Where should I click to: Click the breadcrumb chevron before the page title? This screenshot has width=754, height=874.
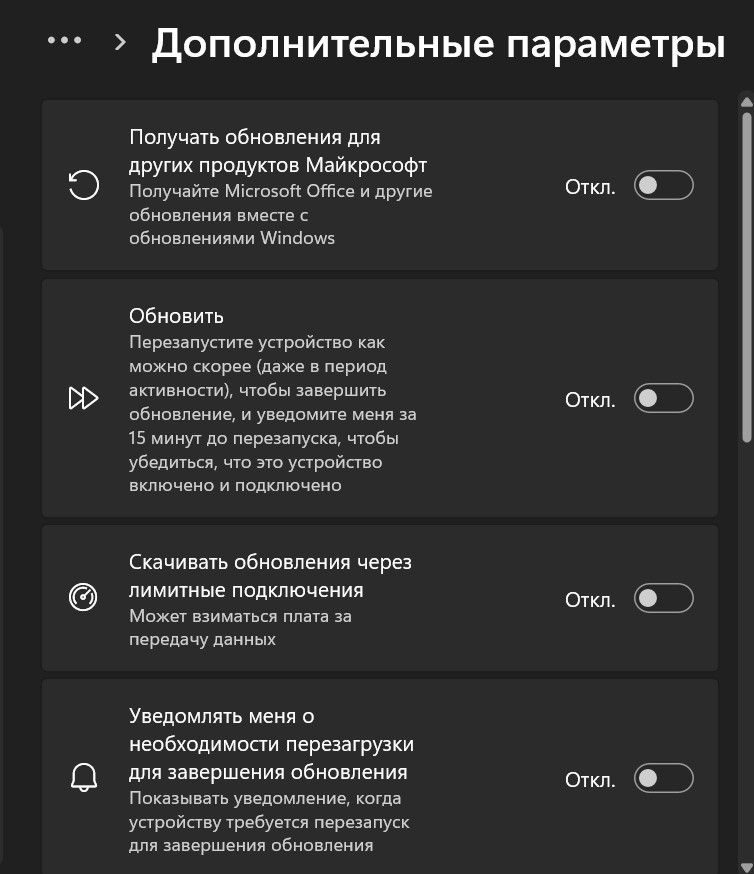click(x=120, y=42)
